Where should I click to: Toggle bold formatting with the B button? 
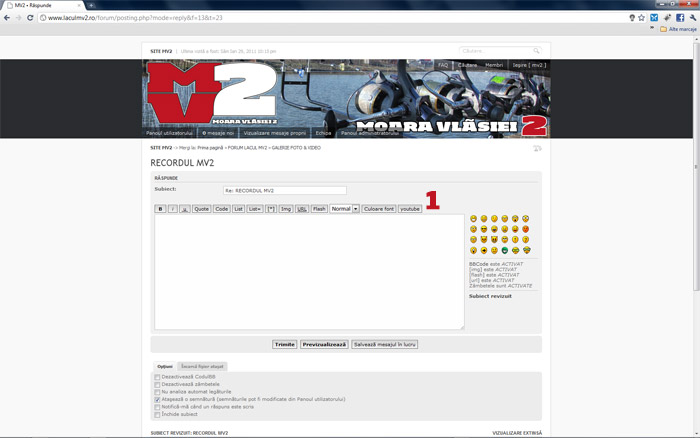tap(160, 209)
